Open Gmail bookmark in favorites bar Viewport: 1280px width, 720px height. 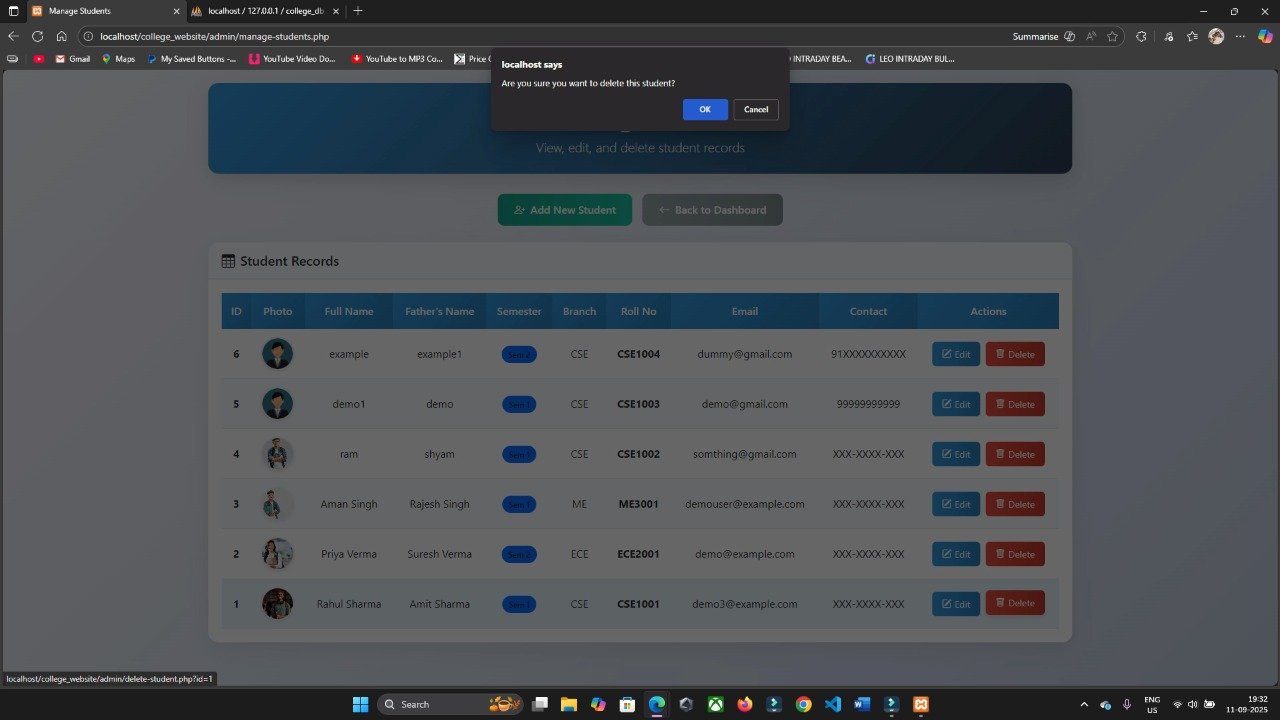pyautogui.click(x=72, y=59)
